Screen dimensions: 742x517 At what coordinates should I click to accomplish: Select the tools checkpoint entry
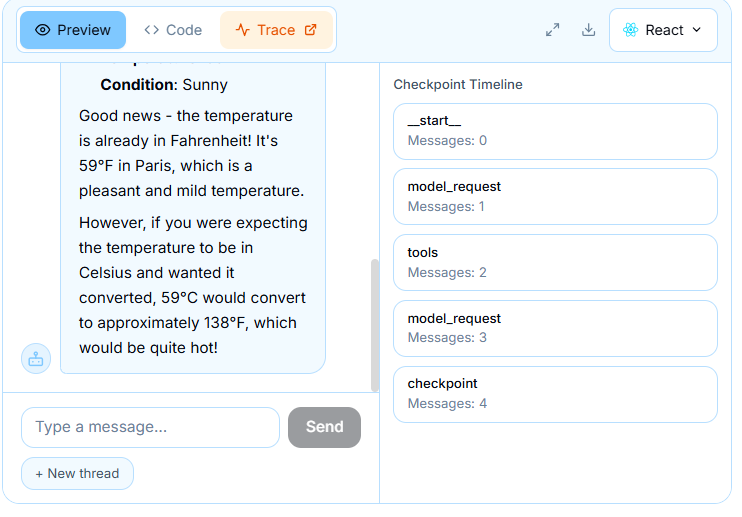(x=555, y=262)
